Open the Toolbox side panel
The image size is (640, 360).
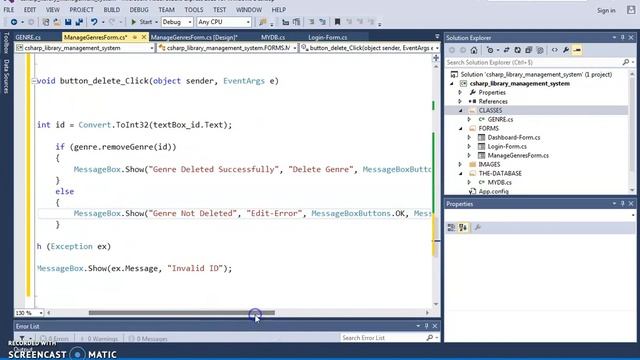[6, 43]
